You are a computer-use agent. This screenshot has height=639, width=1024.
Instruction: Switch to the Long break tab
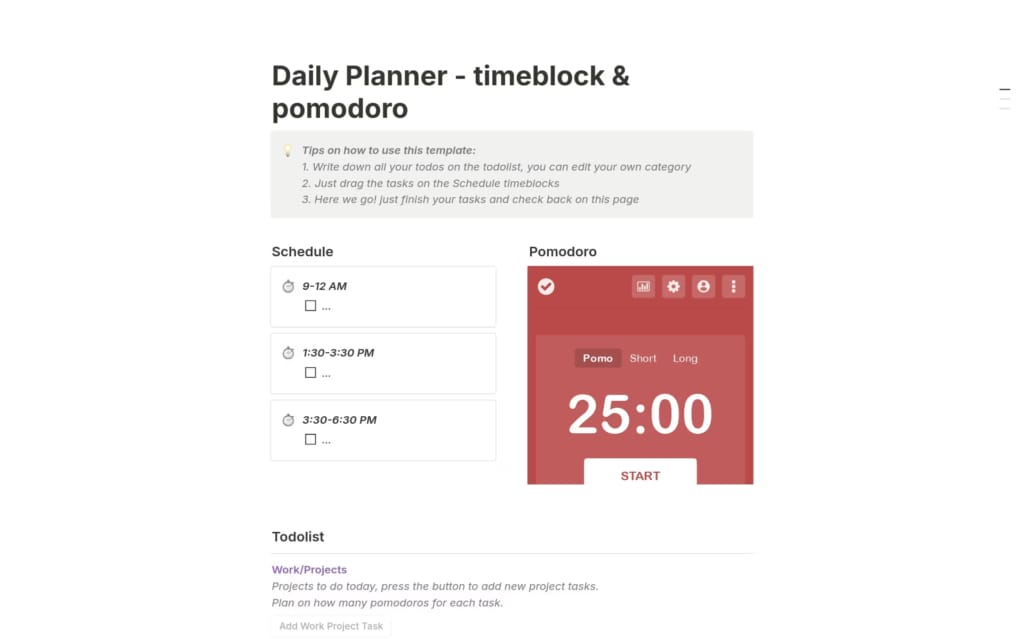pyautogui.click(x=685, y=358)
